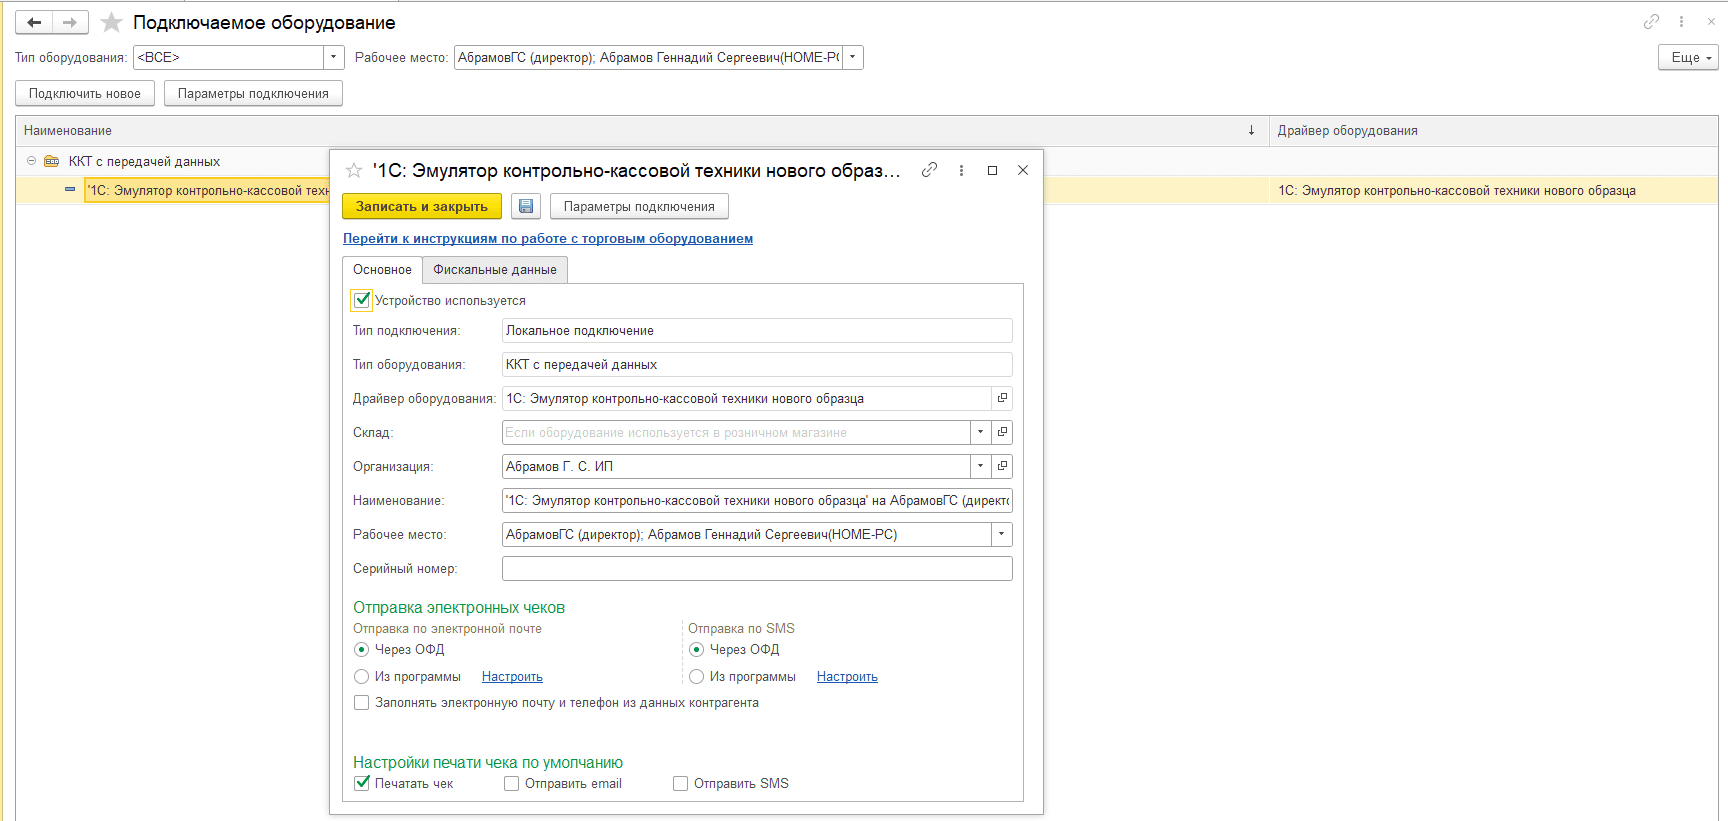1728x821 pixels.
Task: Click the back navigation arrow
Action: (x=33, y=22)
